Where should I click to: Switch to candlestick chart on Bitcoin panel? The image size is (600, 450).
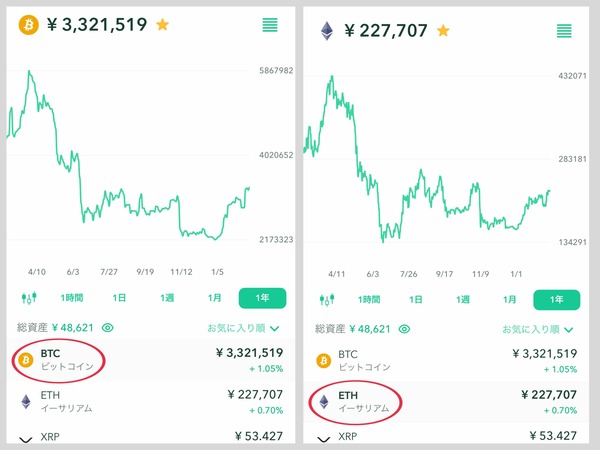(x=29, y=297)
